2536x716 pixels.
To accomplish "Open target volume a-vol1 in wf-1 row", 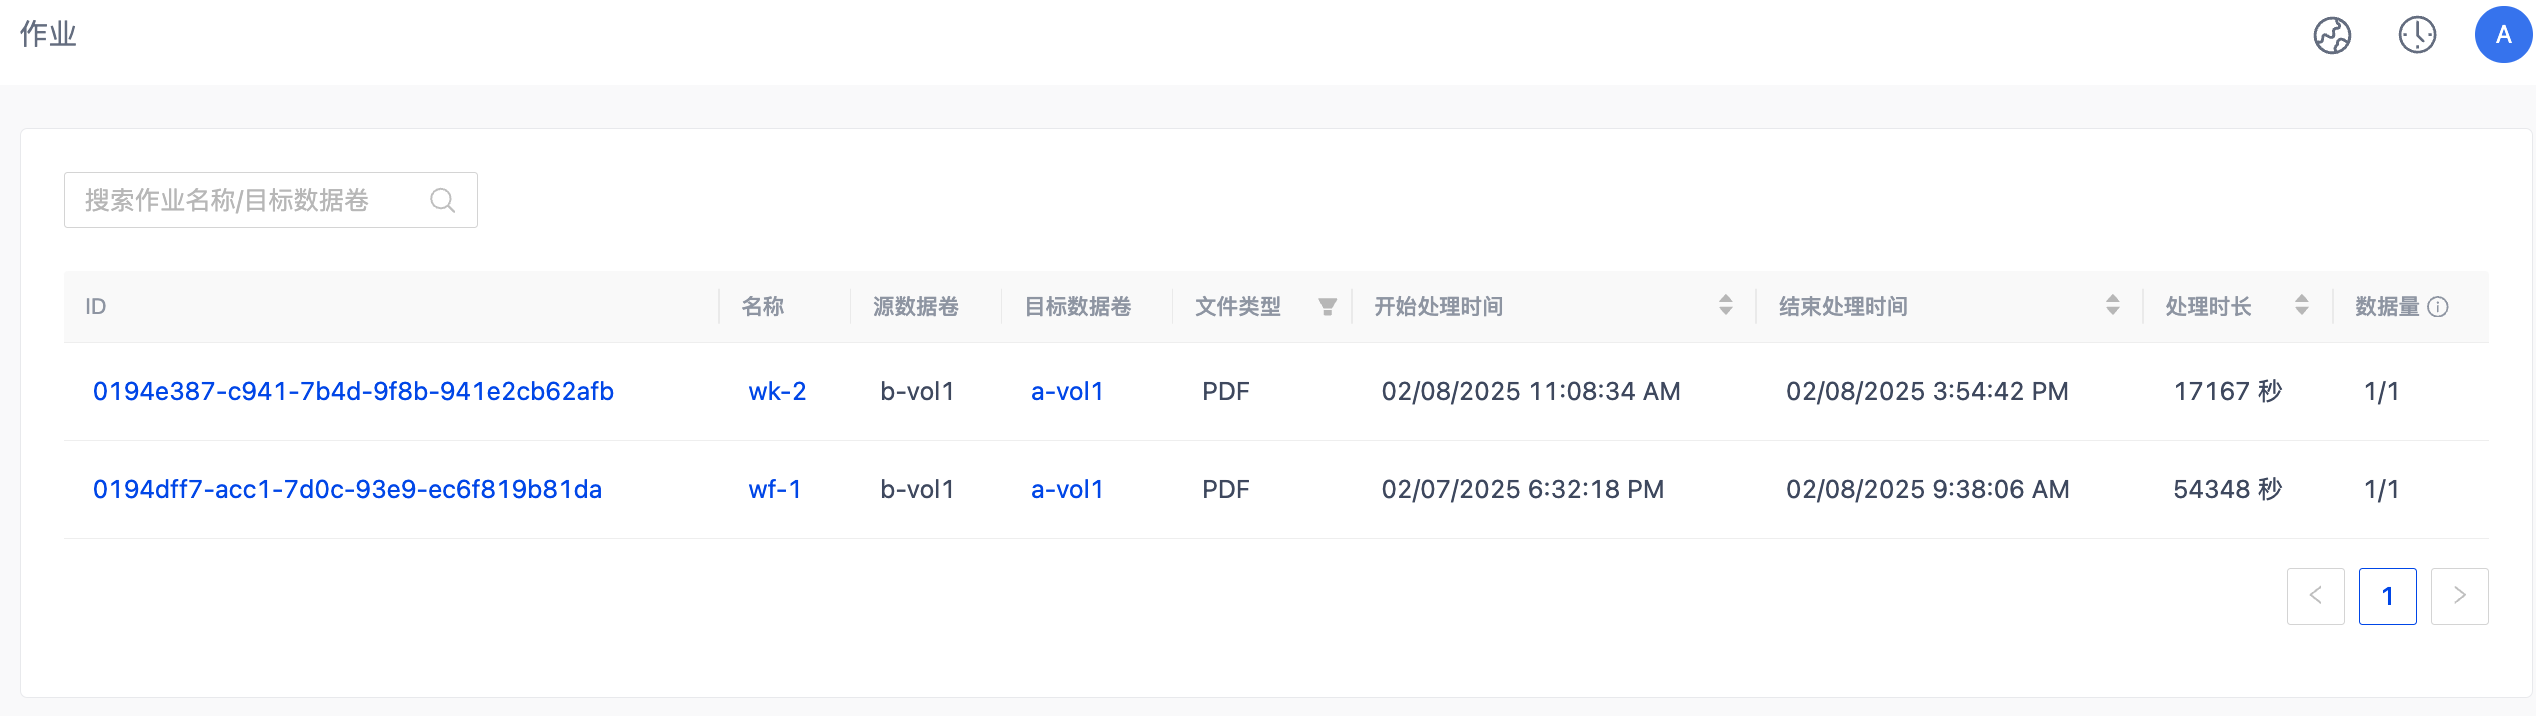I will [x=1067, y=489].
